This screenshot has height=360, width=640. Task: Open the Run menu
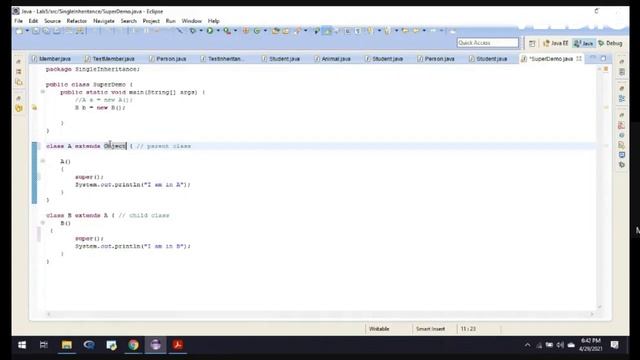[x=171, y=21]
